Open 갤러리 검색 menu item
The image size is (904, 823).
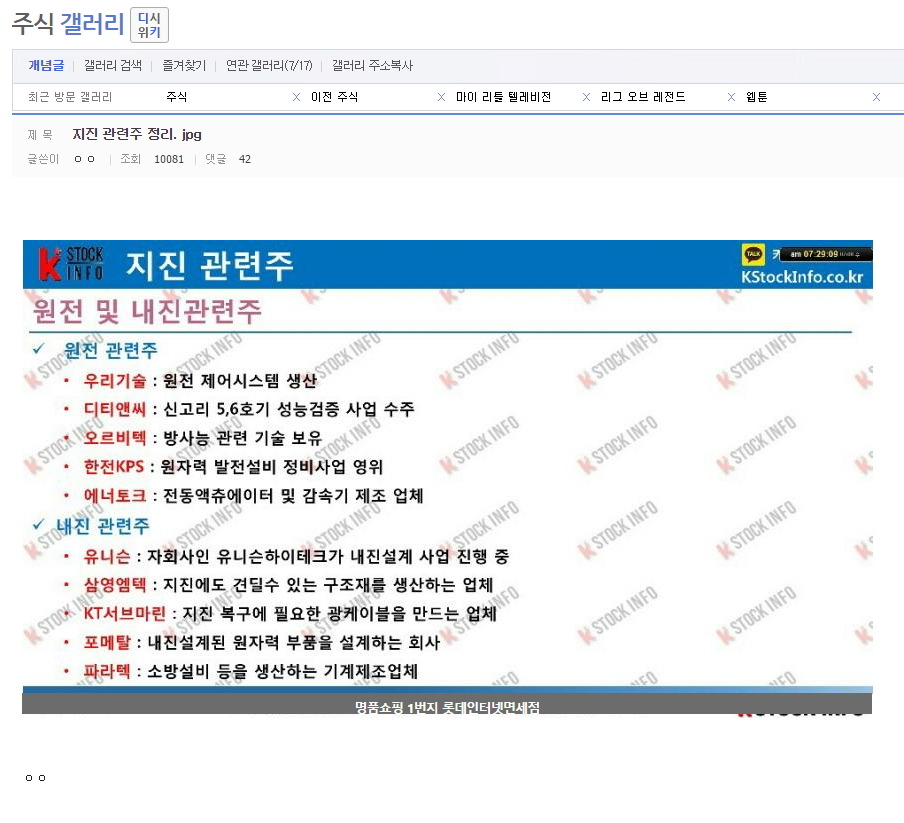(x=112, y=65)
